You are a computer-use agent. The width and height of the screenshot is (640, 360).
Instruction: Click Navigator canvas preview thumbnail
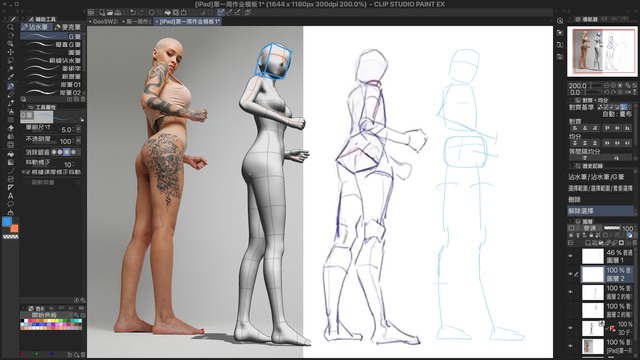(x=602, y=51)
